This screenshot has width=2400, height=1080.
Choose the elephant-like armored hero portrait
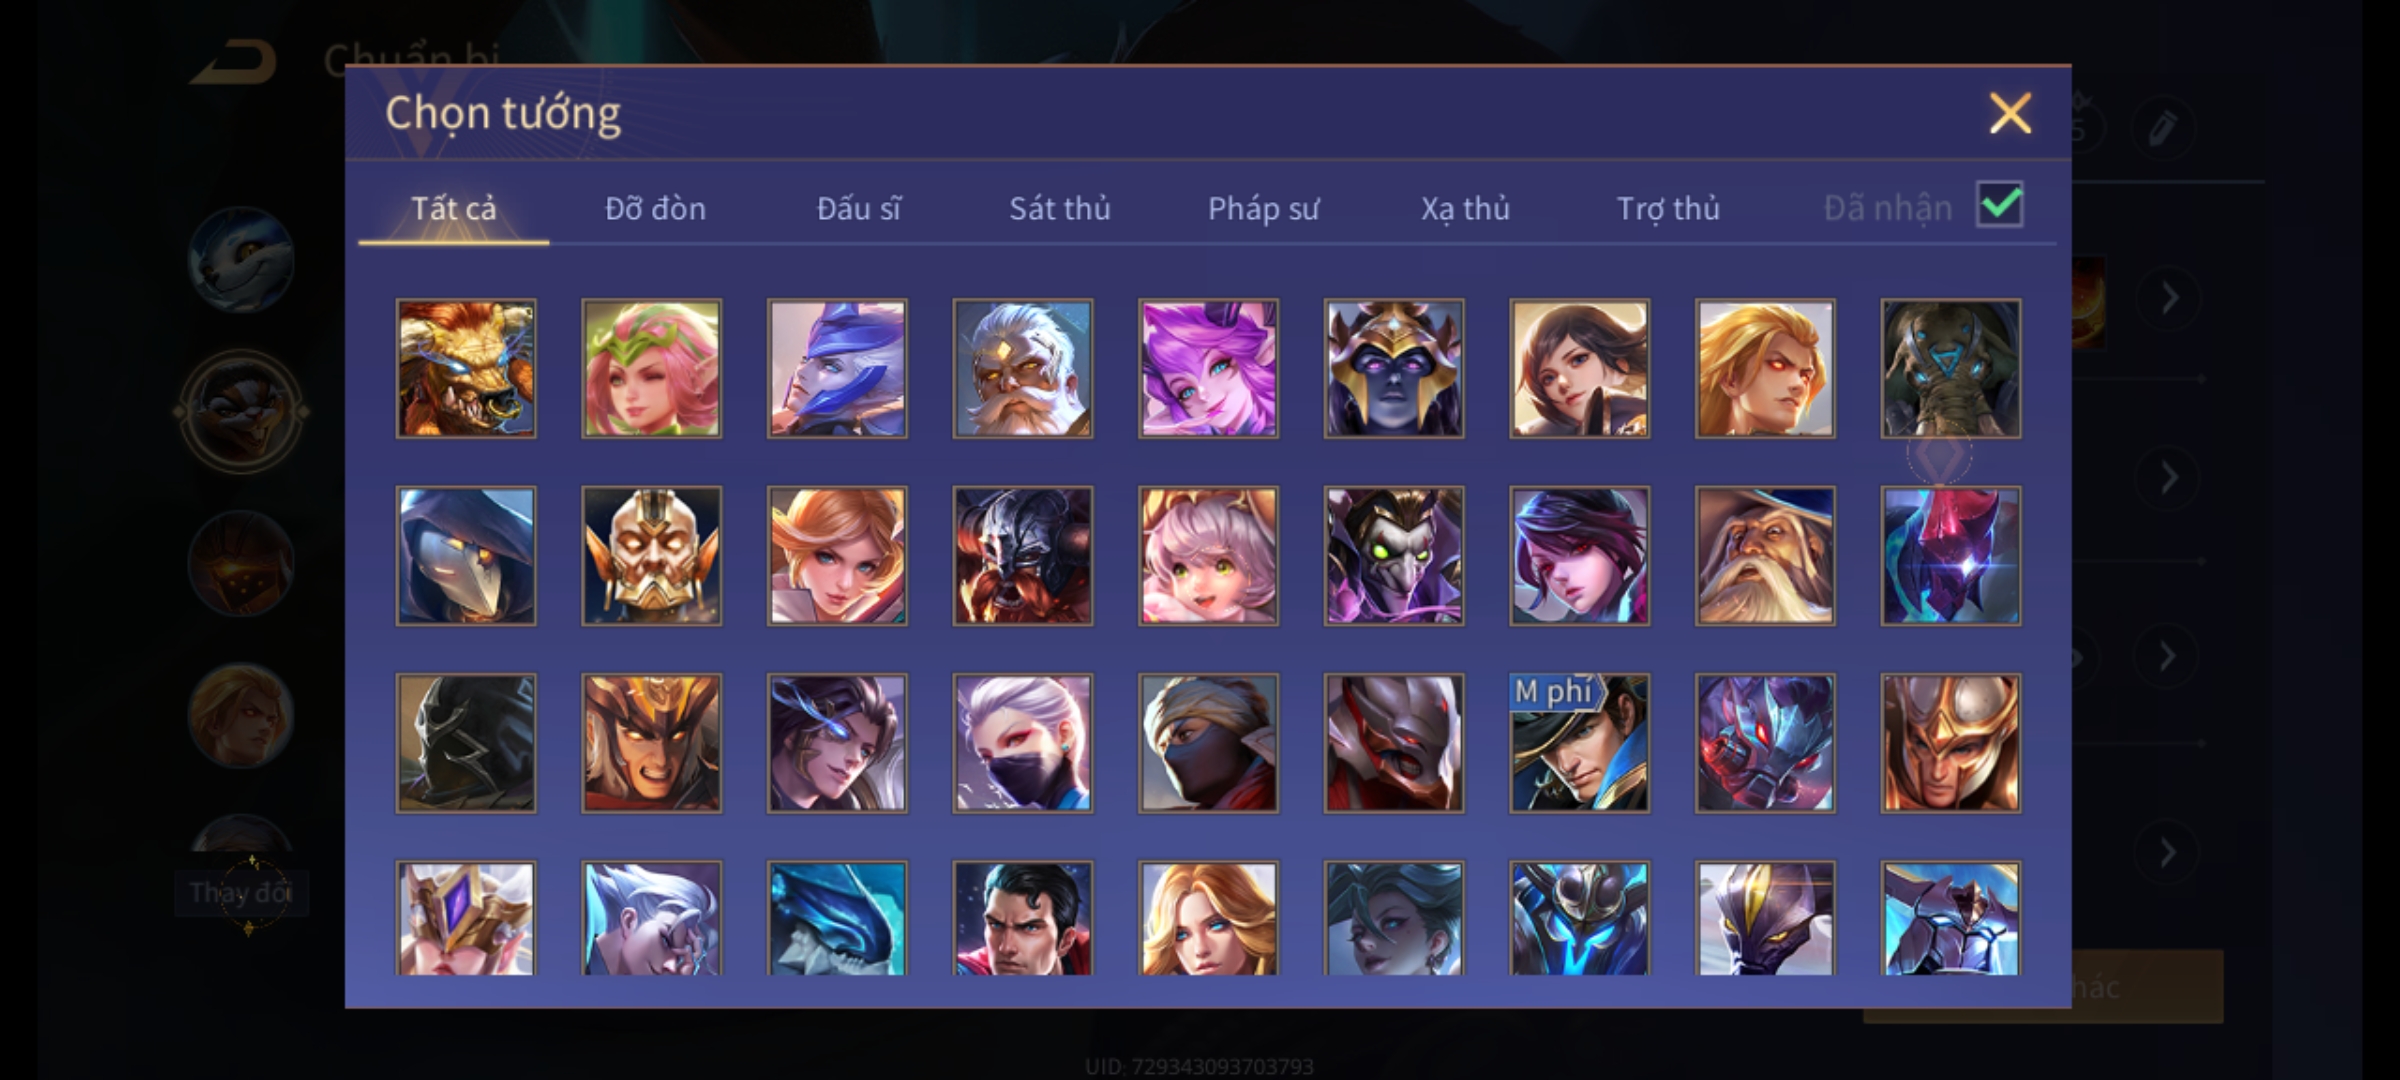click(x=1950, y=368)
